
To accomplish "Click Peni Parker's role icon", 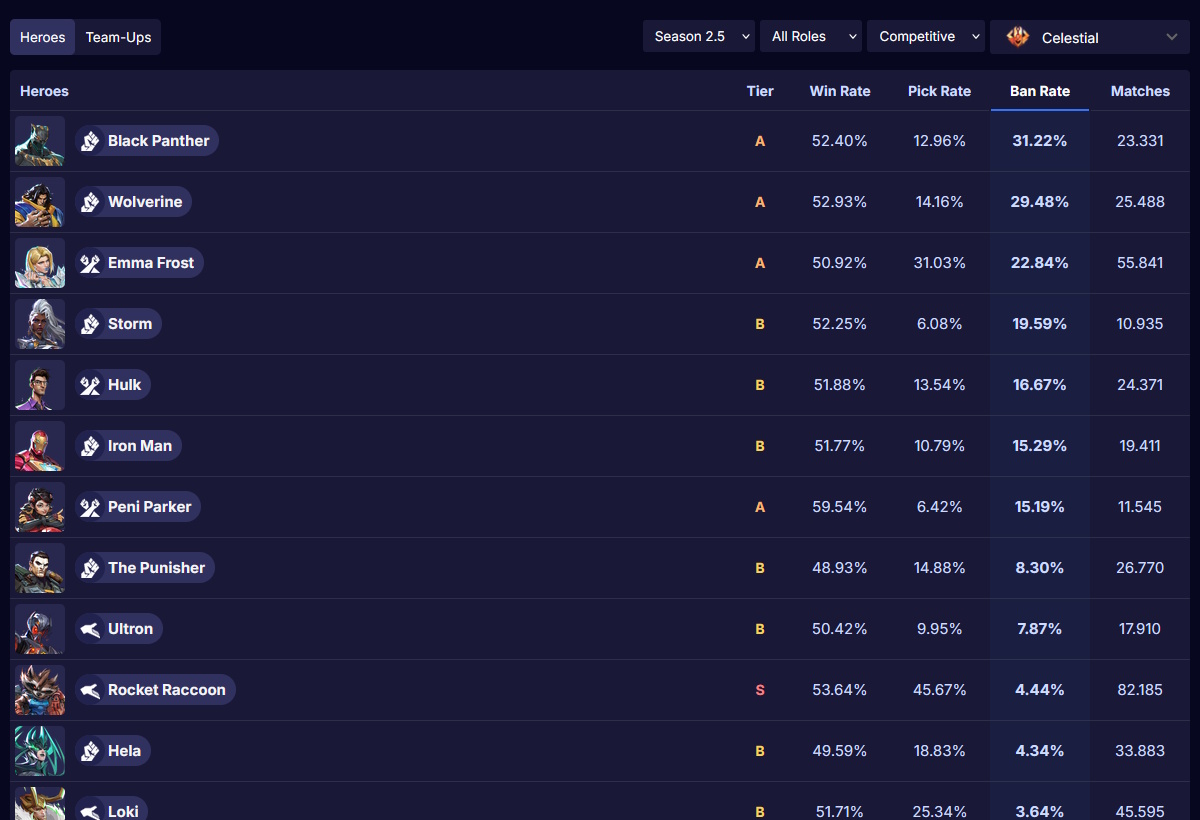I will [91, 507].
